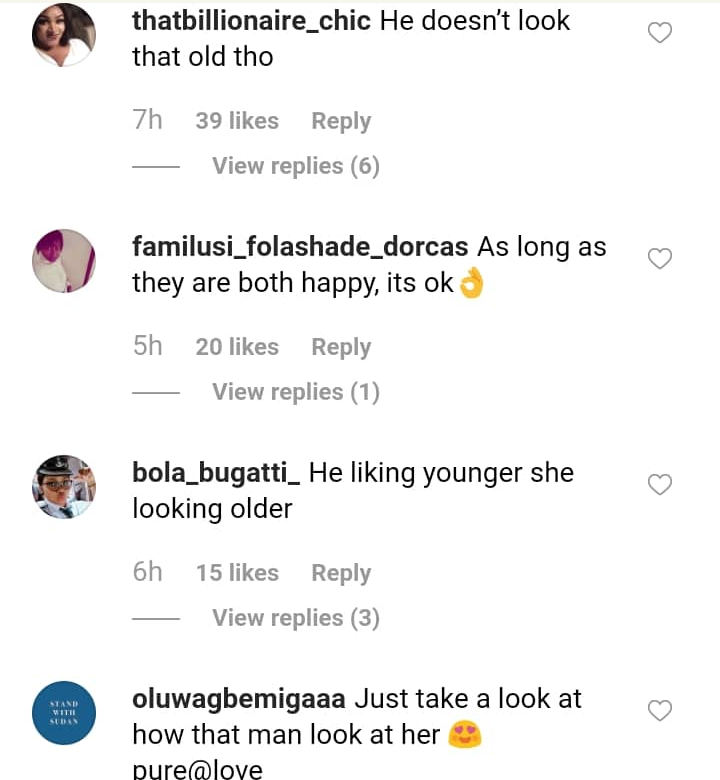Screen dimensions: 720x780
Task: Reply to familusi_folashade_dorcas
Action: point(341,347)
